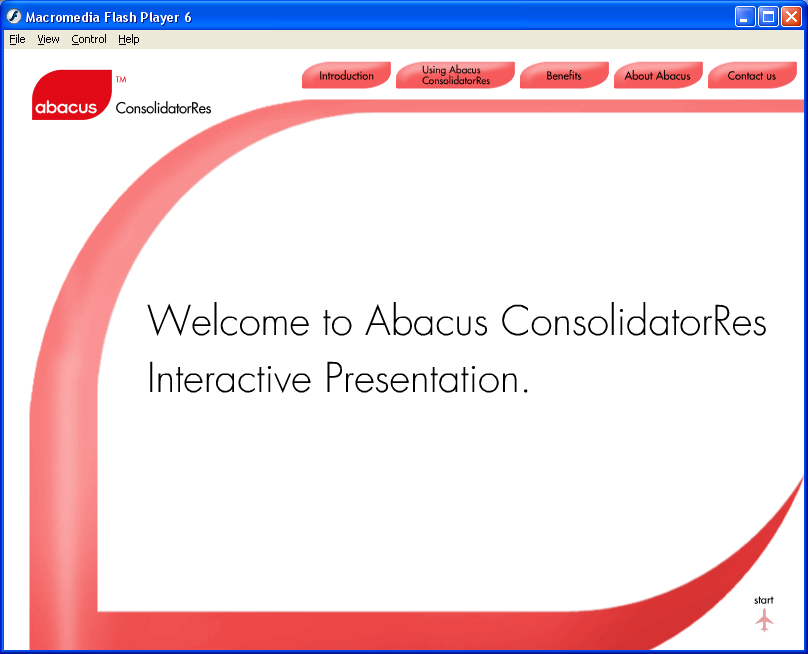Open Using Abacus ConsolidatorRes section
This screenshot has height=654, width=808.
456,75
